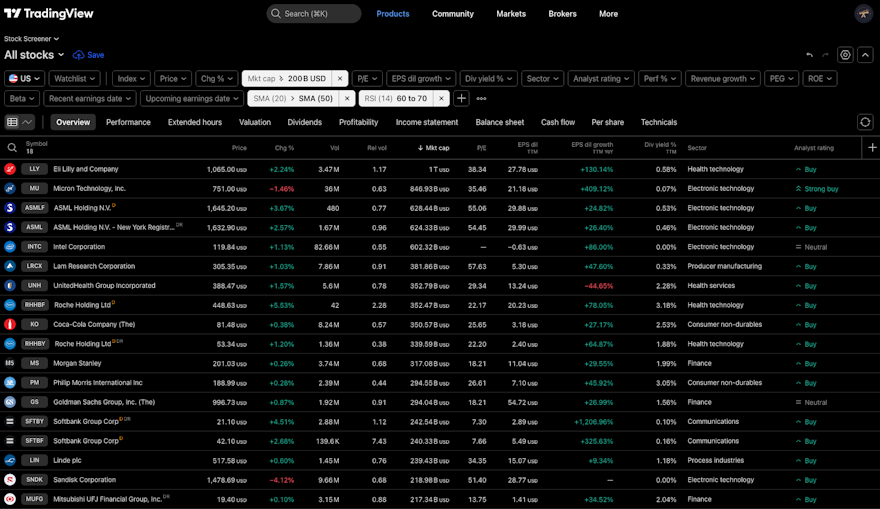Image resolution: width=880 pixels, height=509 pixels.
Task: Open the US country dropdown
Action: tap(25, 79)
